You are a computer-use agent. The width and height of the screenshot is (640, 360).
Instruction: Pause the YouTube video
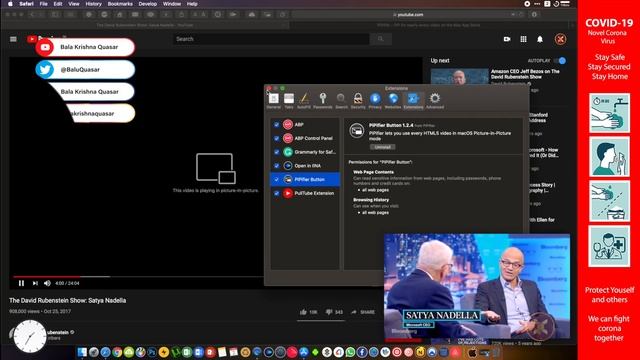[21, 283]
